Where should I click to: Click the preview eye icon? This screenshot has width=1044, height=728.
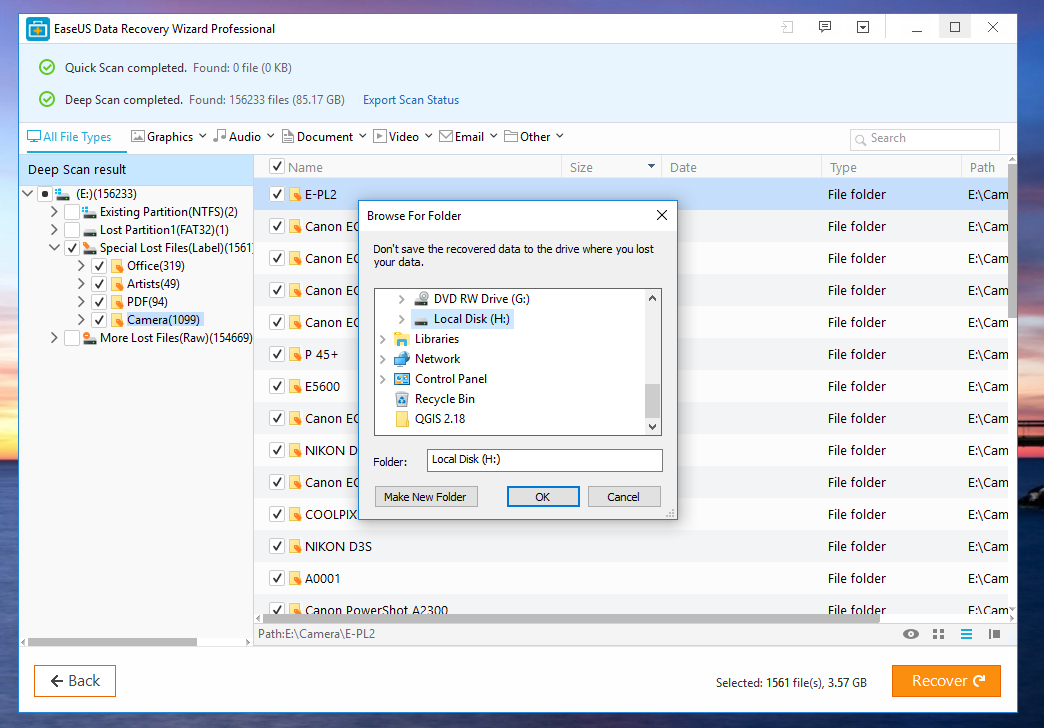coord(910,633)
